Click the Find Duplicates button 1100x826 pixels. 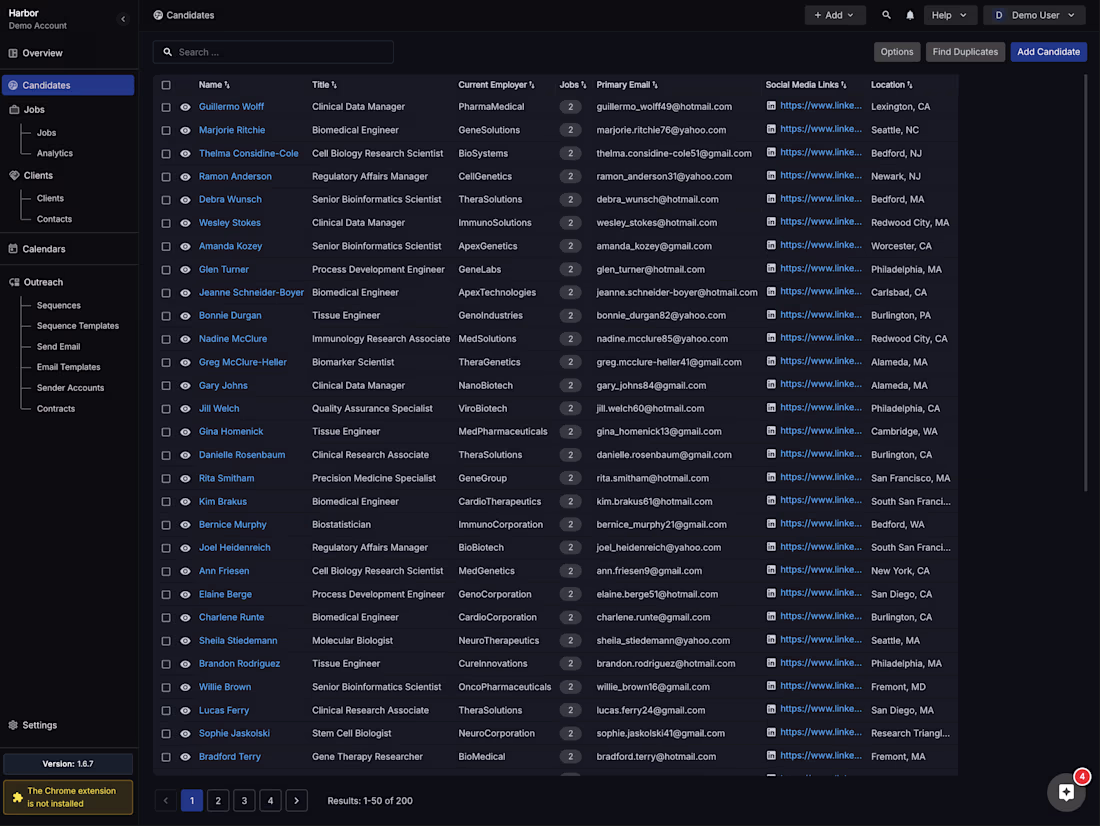coord(965,51)
